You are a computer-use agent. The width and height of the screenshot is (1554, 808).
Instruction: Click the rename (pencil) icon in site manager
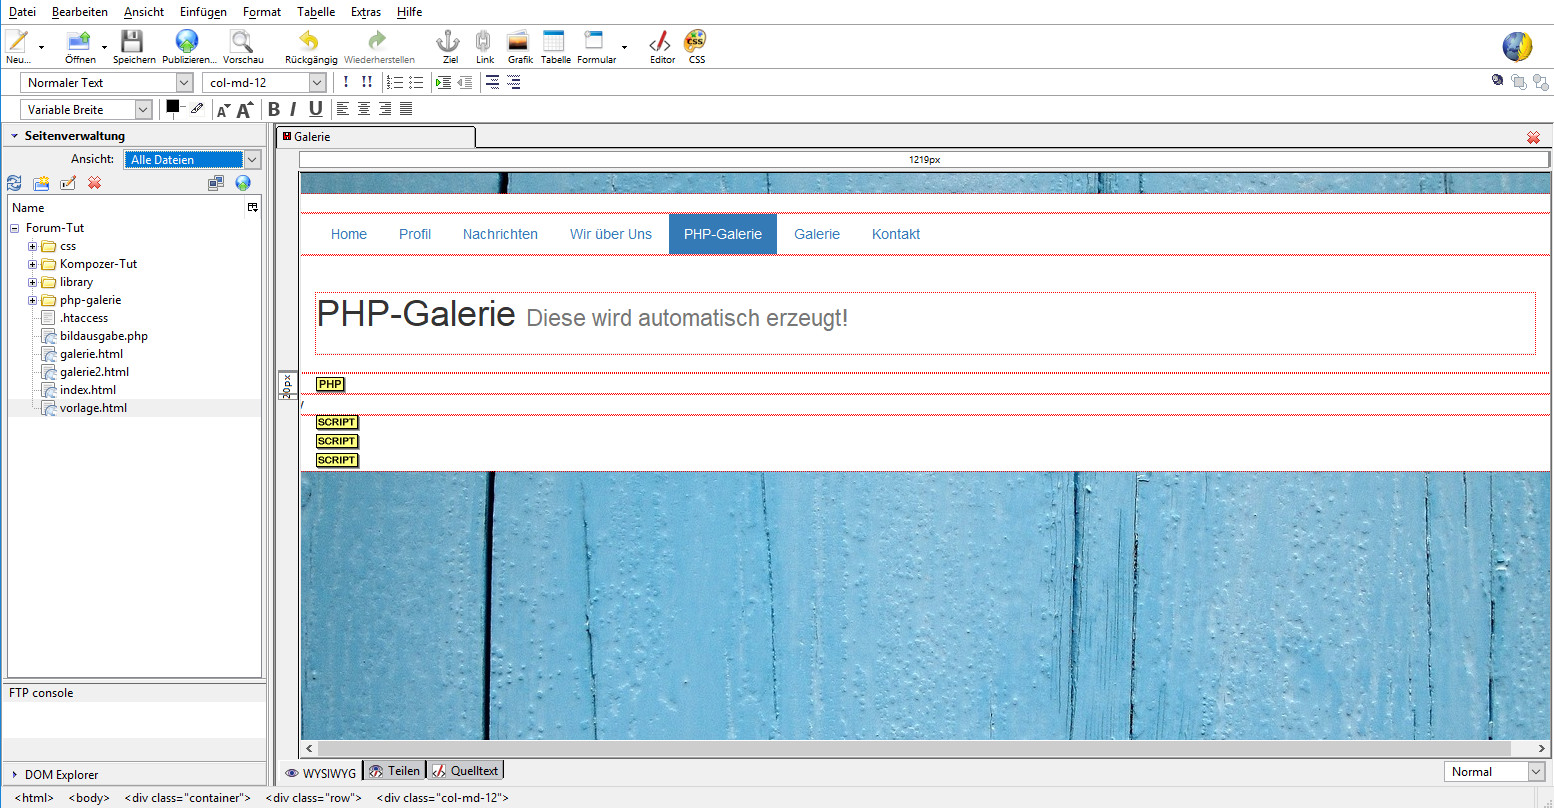68,183
